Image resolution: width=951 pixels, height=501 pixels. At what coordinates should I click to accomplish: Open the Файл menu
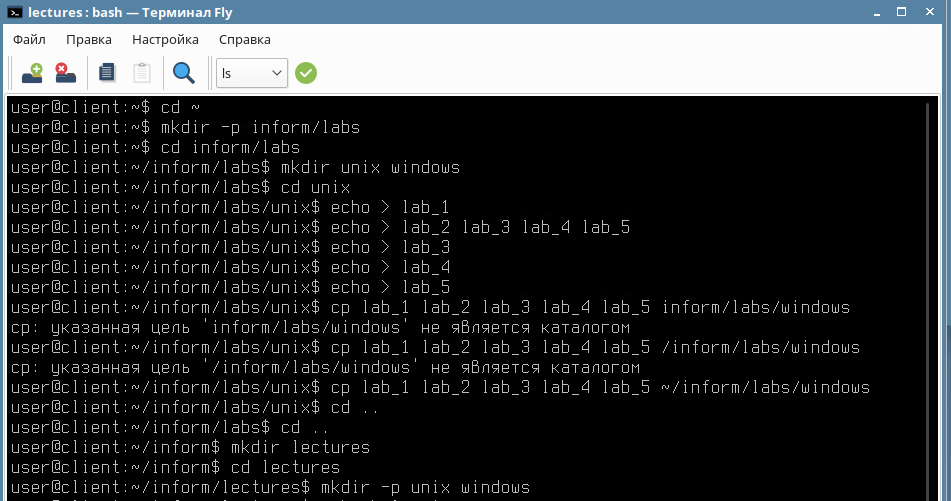pyautogui.click(x=29, y=39)
